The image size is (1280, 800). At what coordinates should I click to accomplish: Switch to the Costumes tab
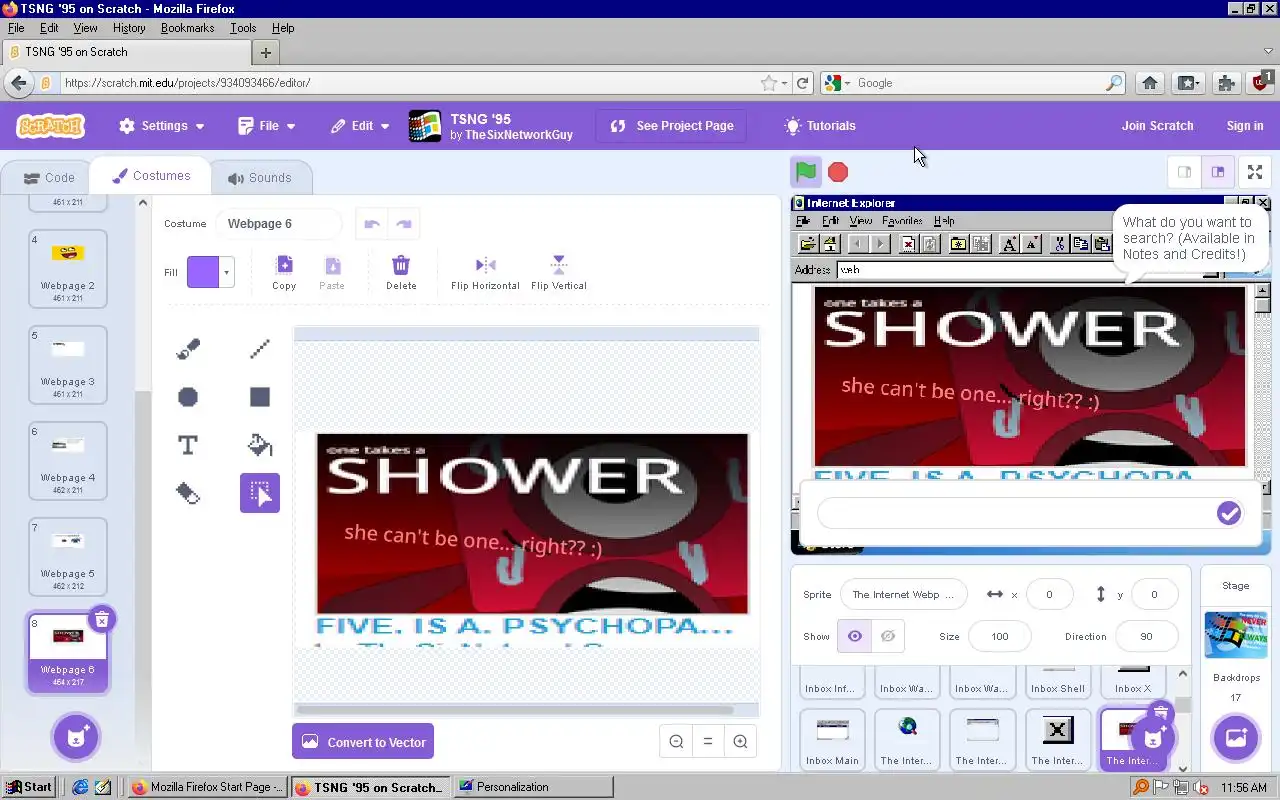151,176
